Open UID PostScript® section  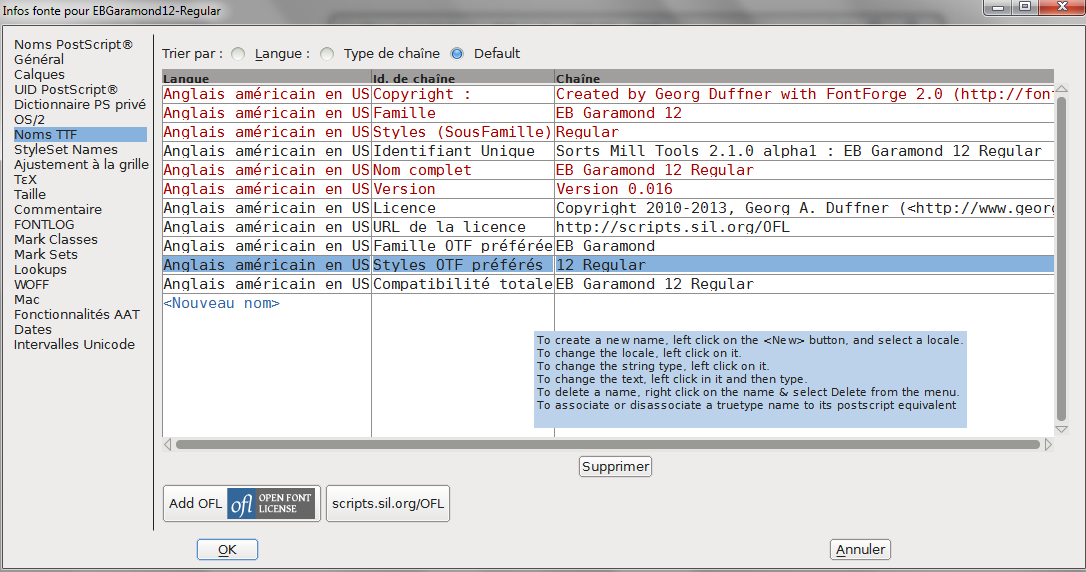coord(66,89)
